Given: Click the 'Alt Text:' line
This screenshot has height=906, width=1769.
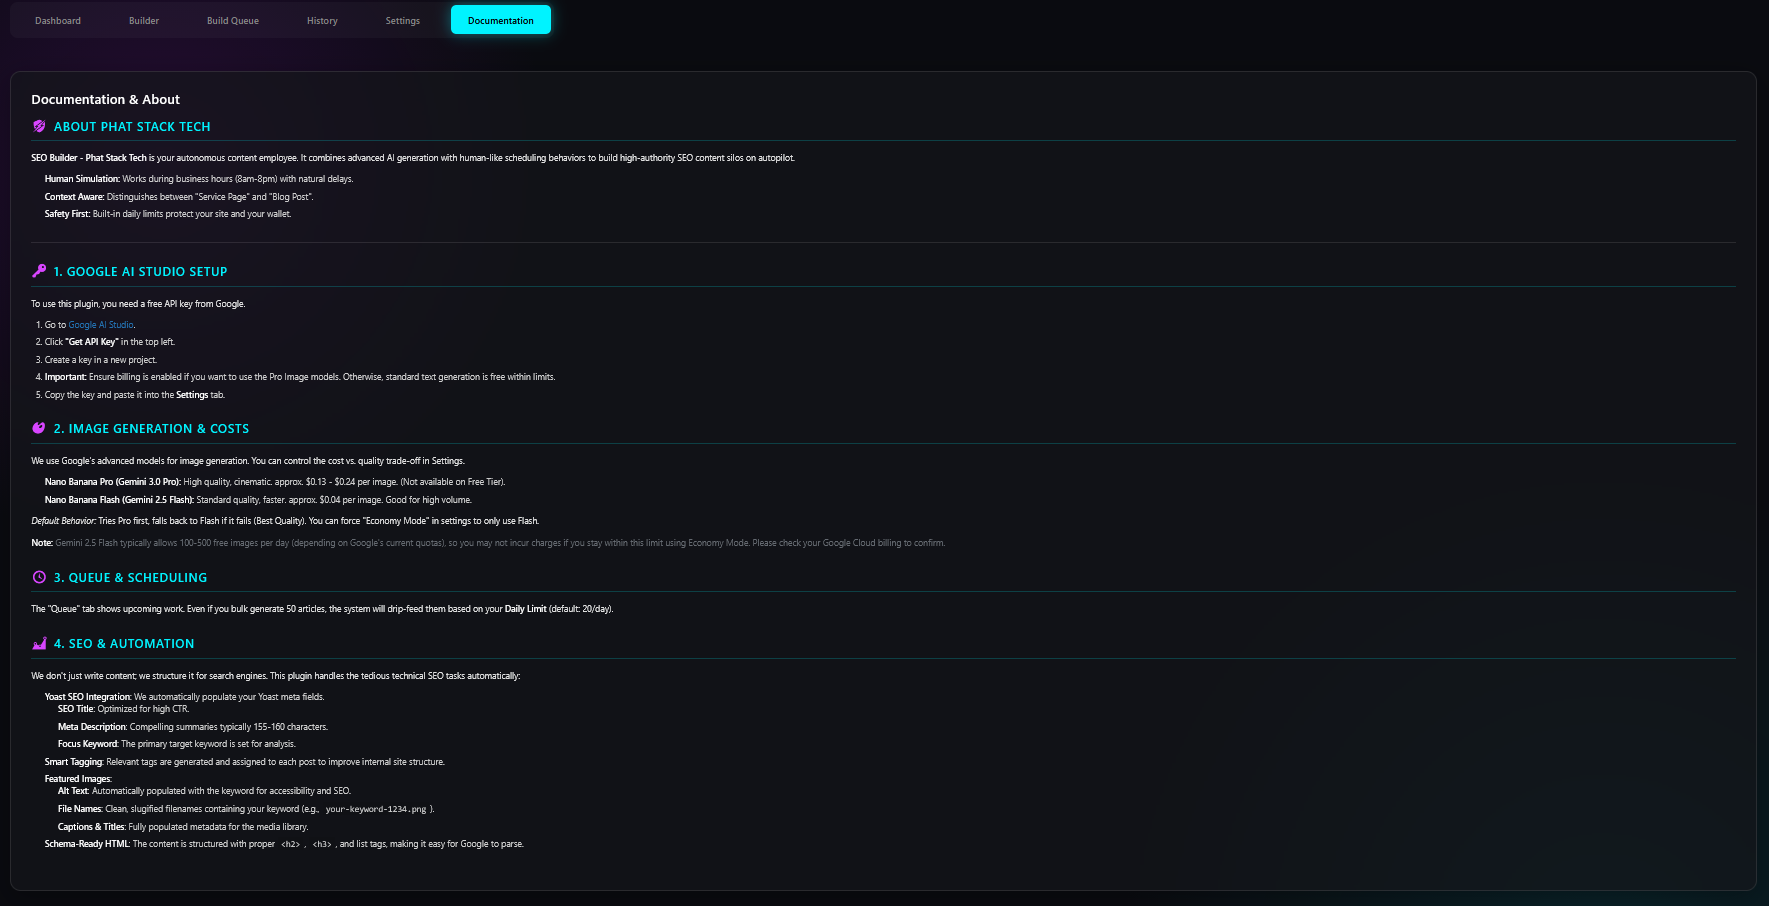Looking at the screenshot, I should 204,791.
